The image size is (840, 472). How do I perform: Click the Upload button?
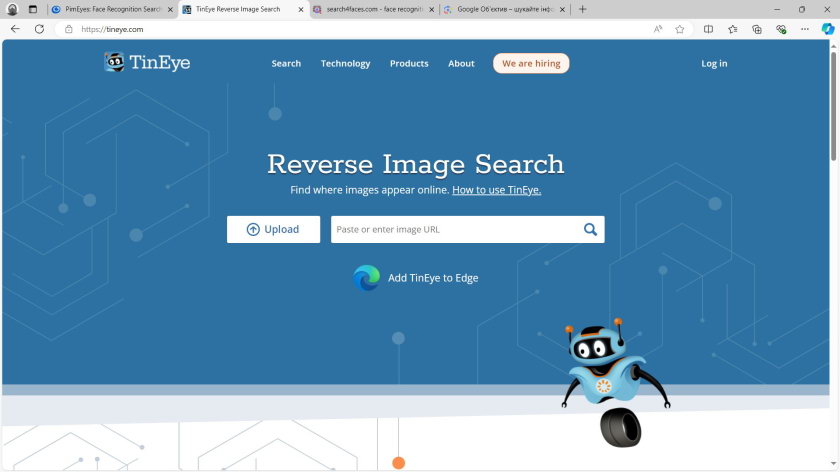coord(273,229)
